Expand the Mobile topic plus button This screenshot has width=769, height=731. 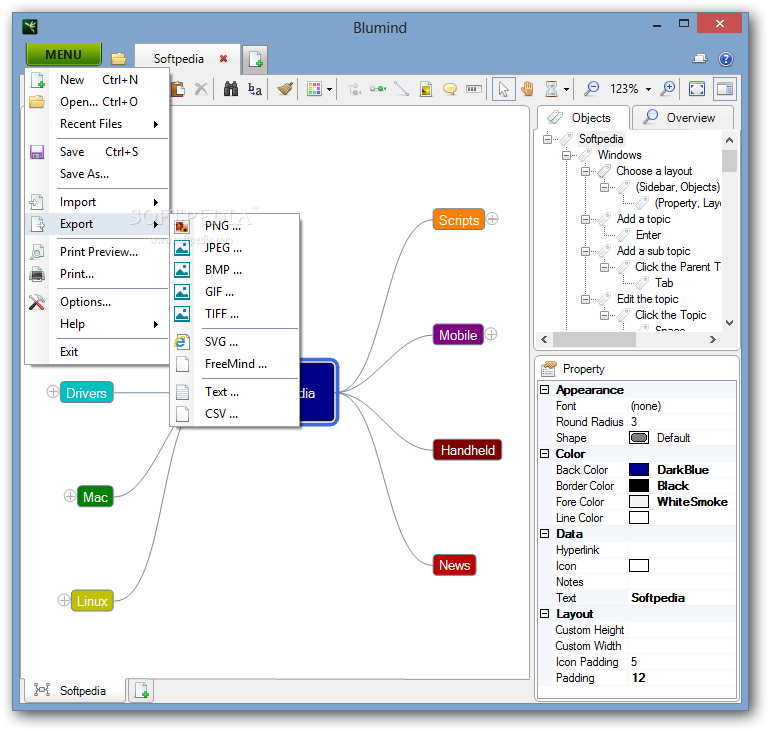pos(491,334)
